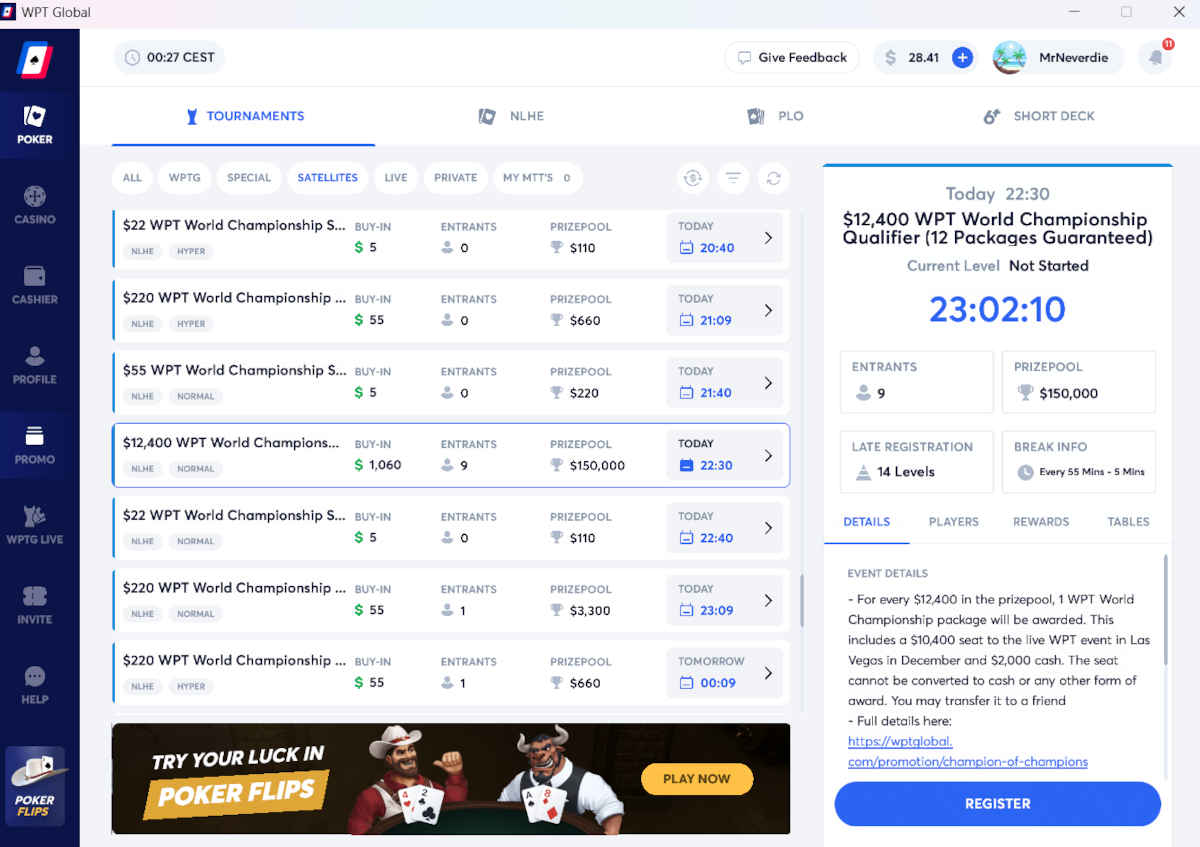Expand the 22:30 $12,400 qualifier row arrow

coord(768,455)
